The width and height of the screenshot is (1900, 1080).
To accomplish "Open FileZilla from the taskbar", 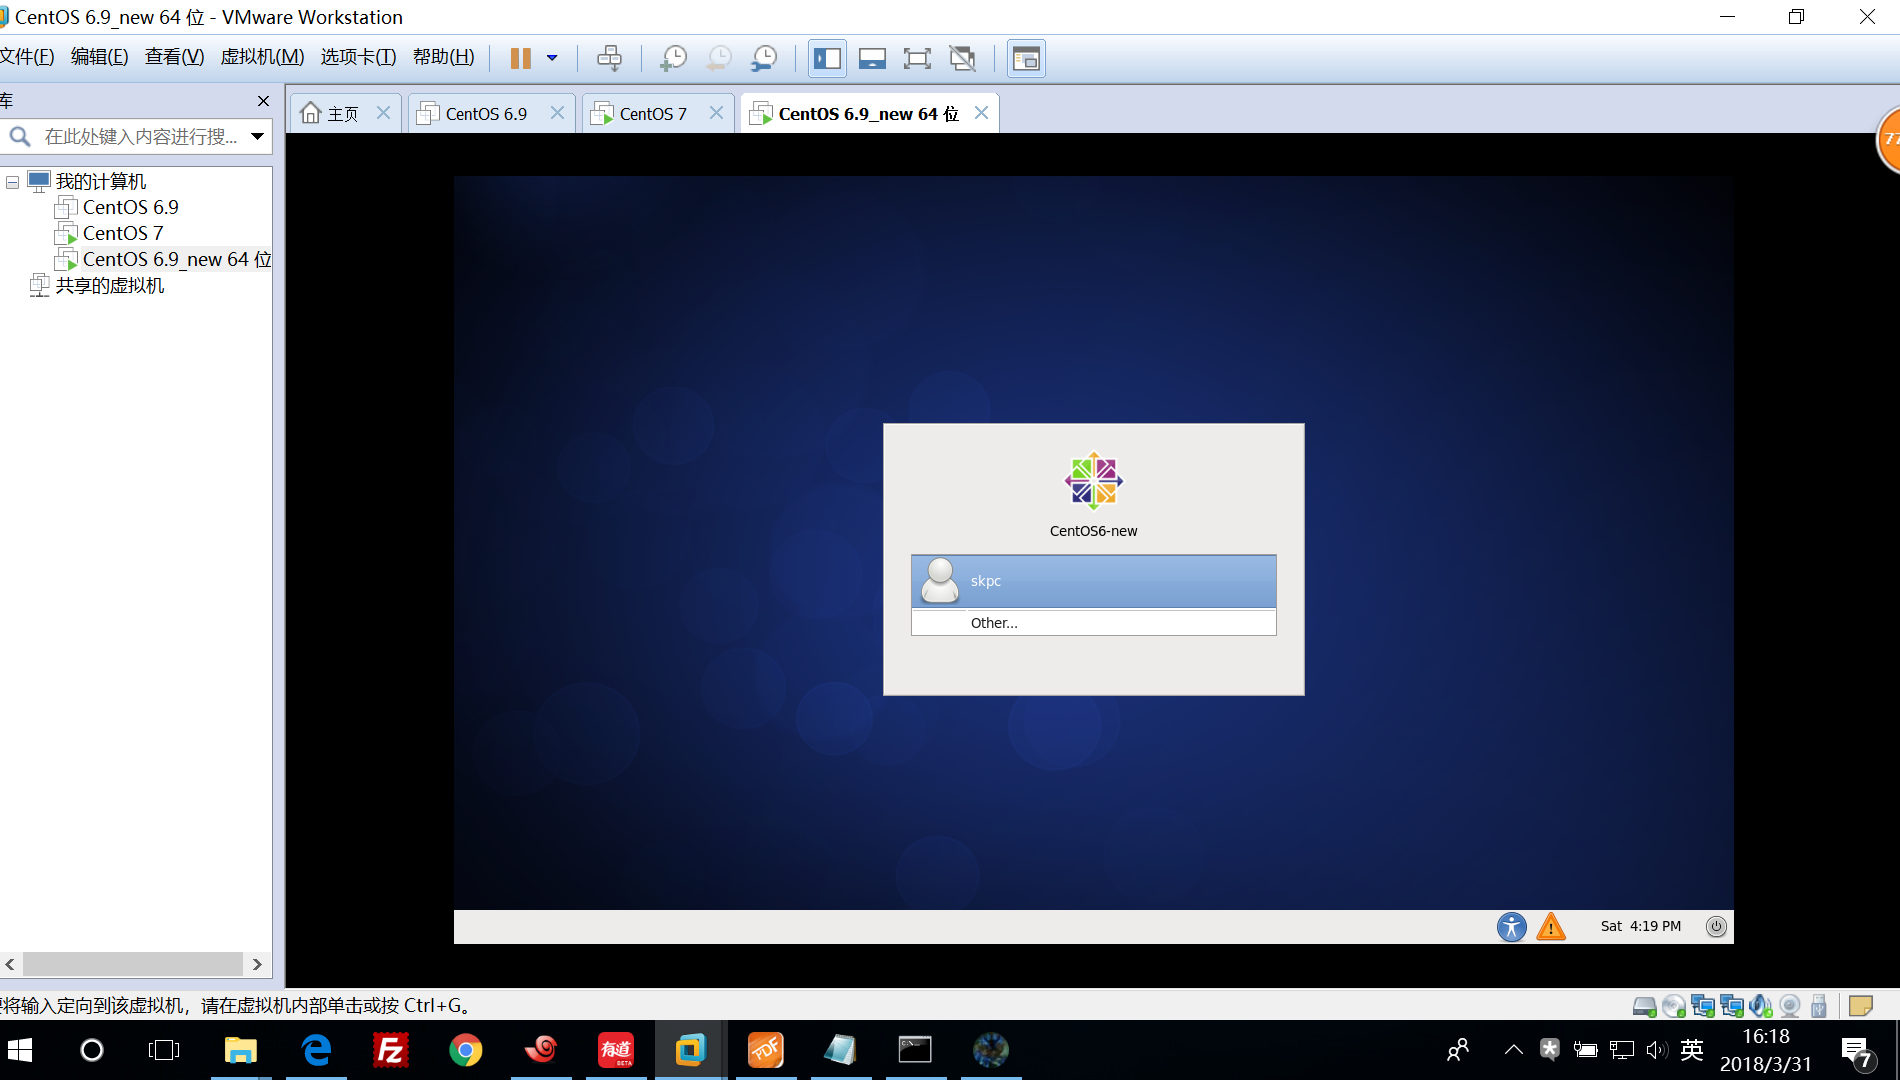I will coord(390,1050).
